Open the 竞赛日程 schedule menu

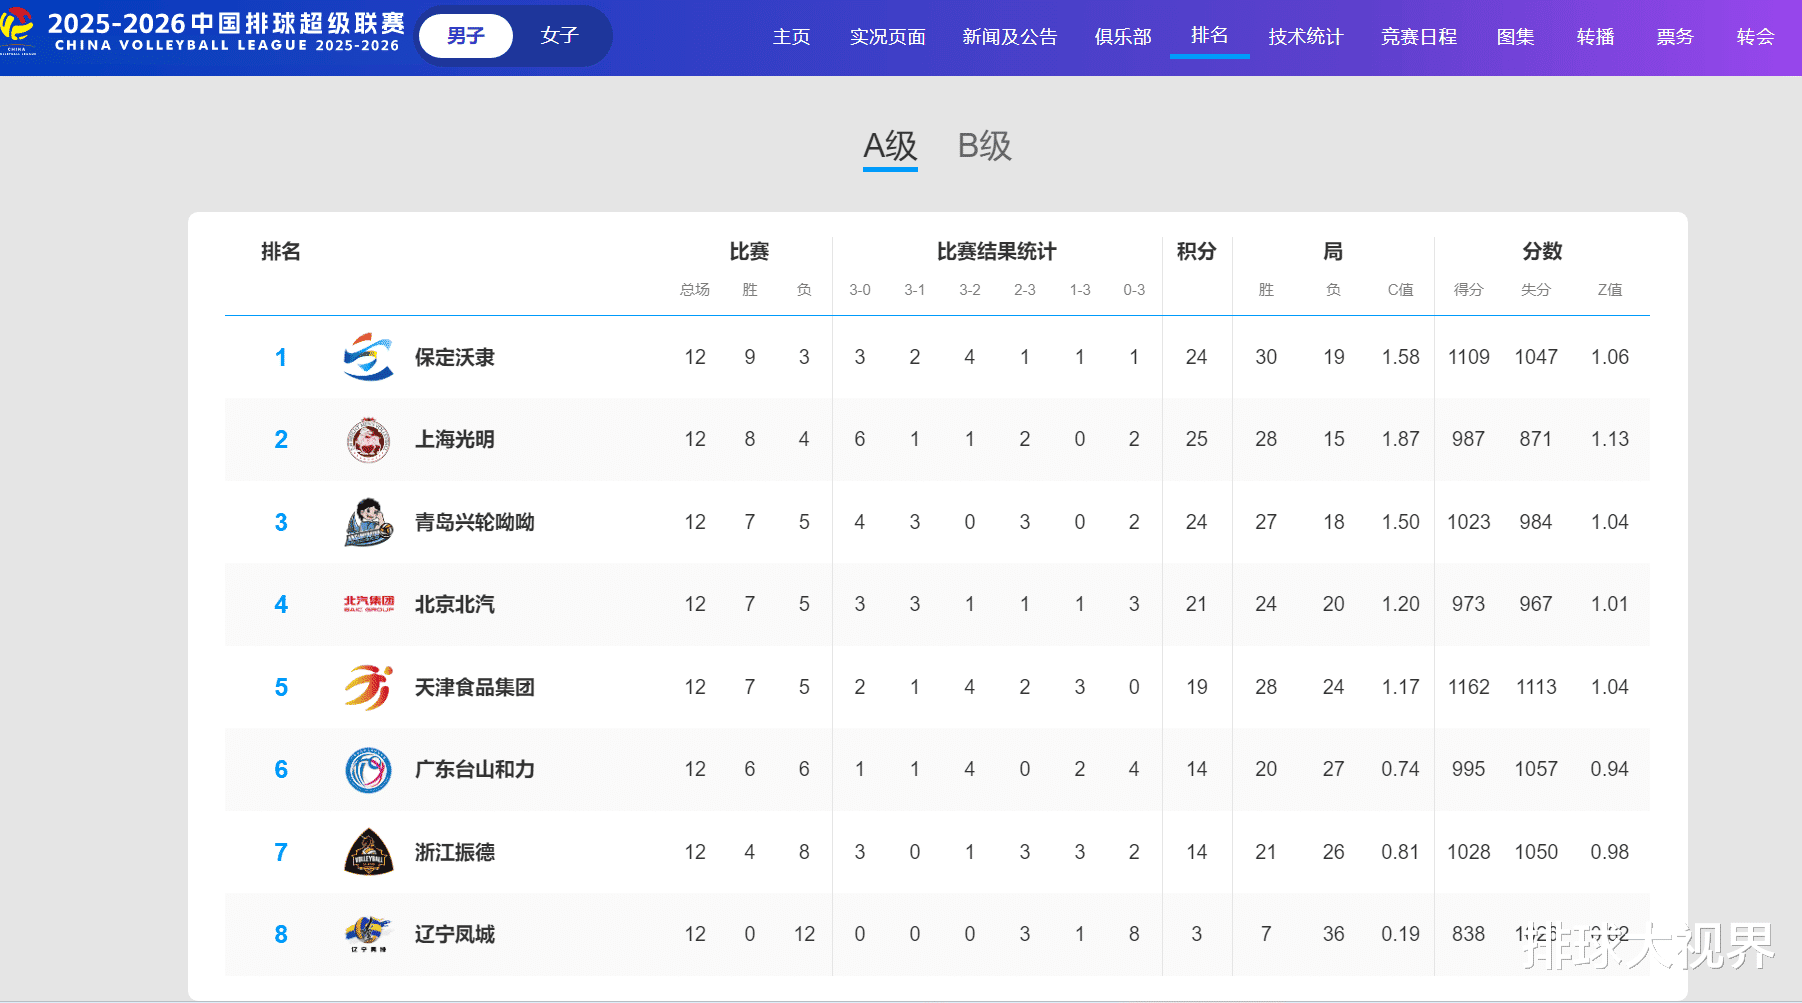click(1418, 37)
